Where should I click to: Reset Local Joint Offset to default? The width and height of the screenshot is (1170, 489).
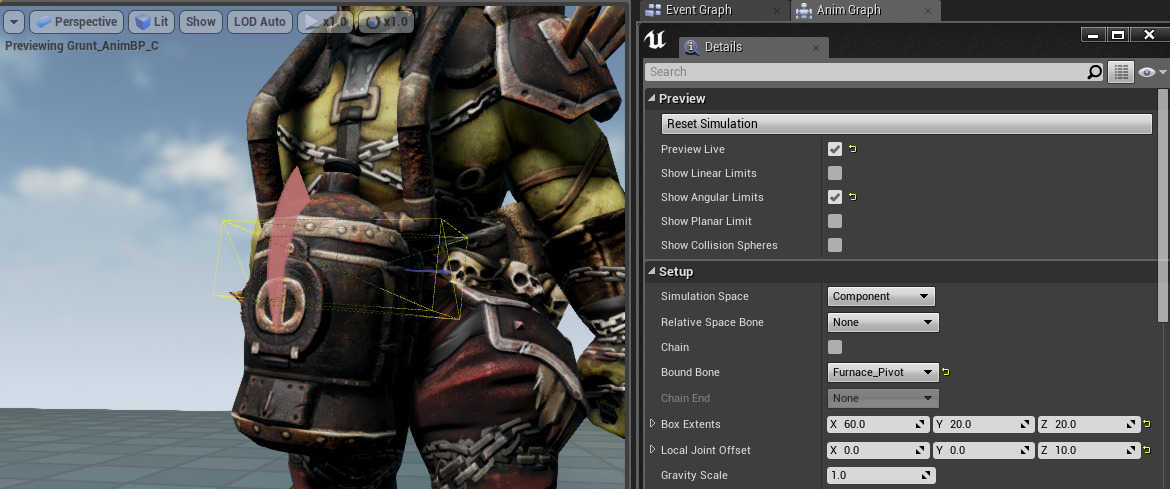click(x=1147, y=450)
